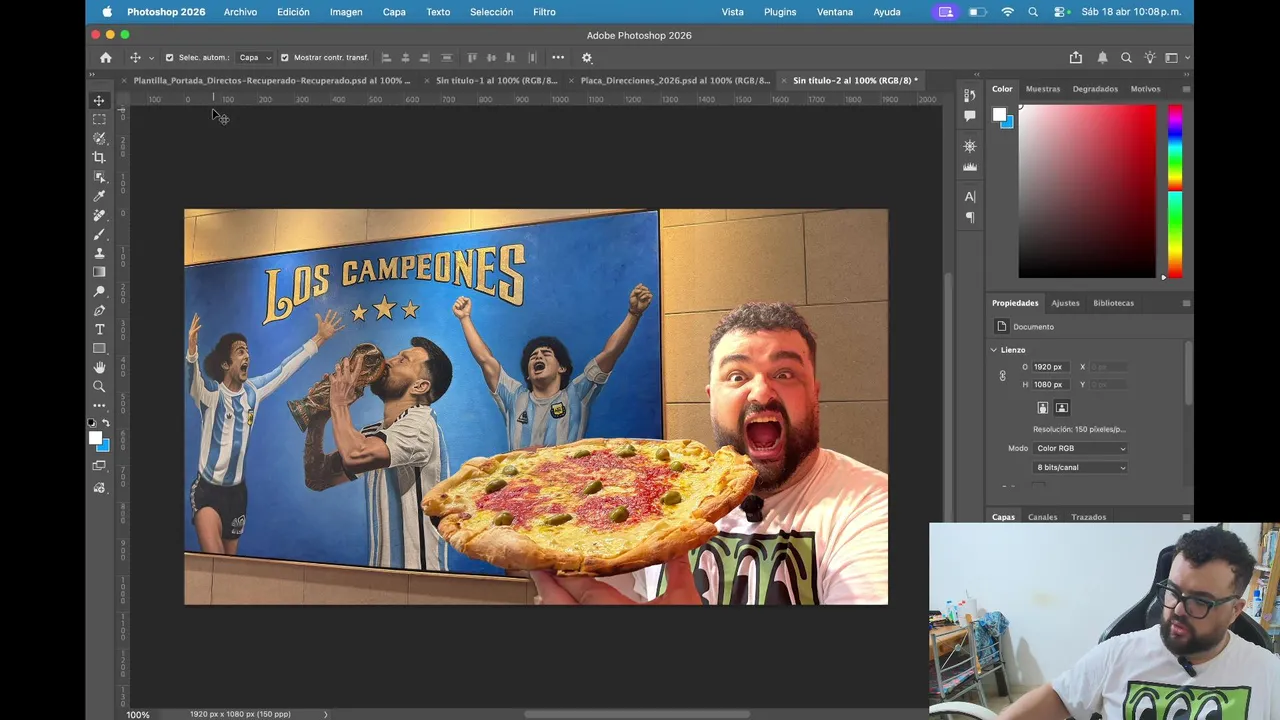Switch to the Muestras tab
This screenshot has height=720, width=1280.
pos(1043,89)
